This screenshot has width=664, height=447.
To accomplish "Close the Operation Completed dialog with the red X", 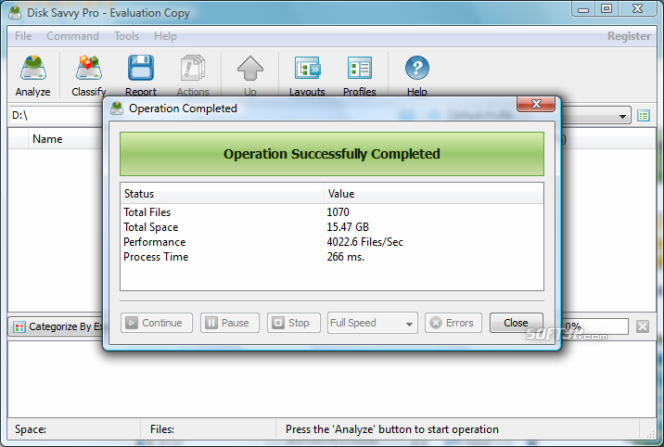I will point(536,104).
